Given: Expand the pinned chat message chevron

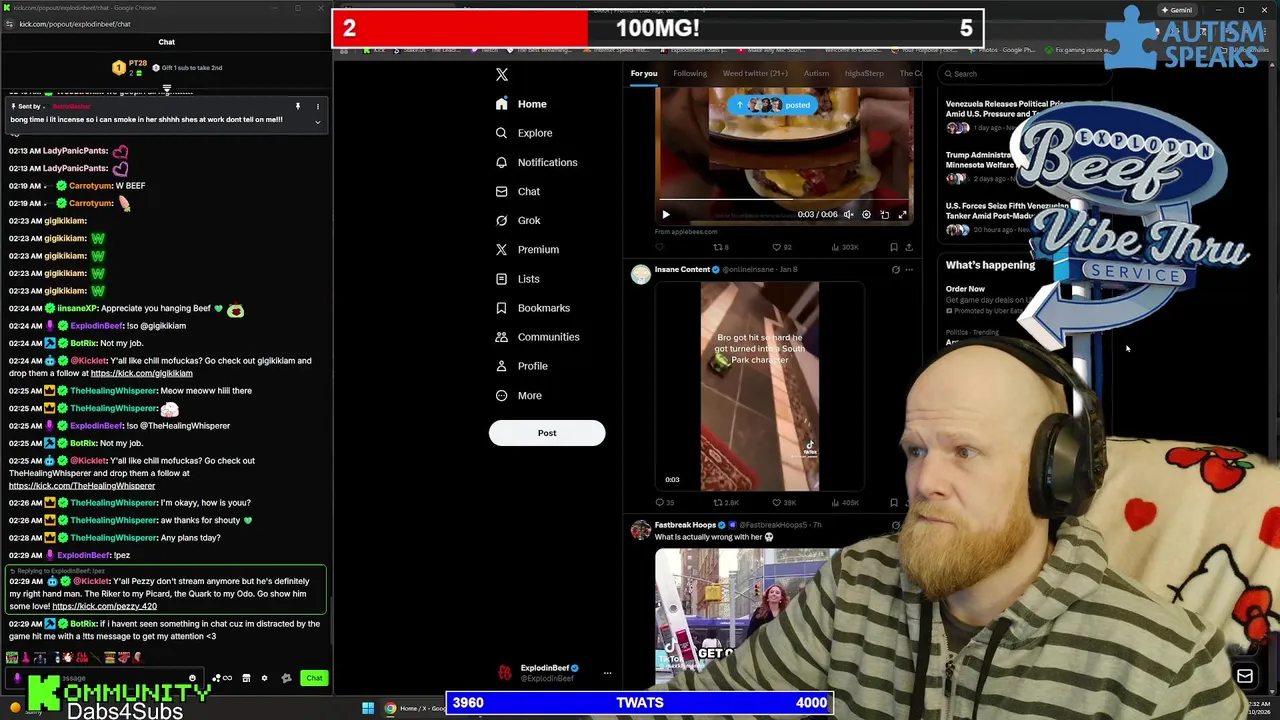Looking at the screenshot, I should (x=317, y=122).
